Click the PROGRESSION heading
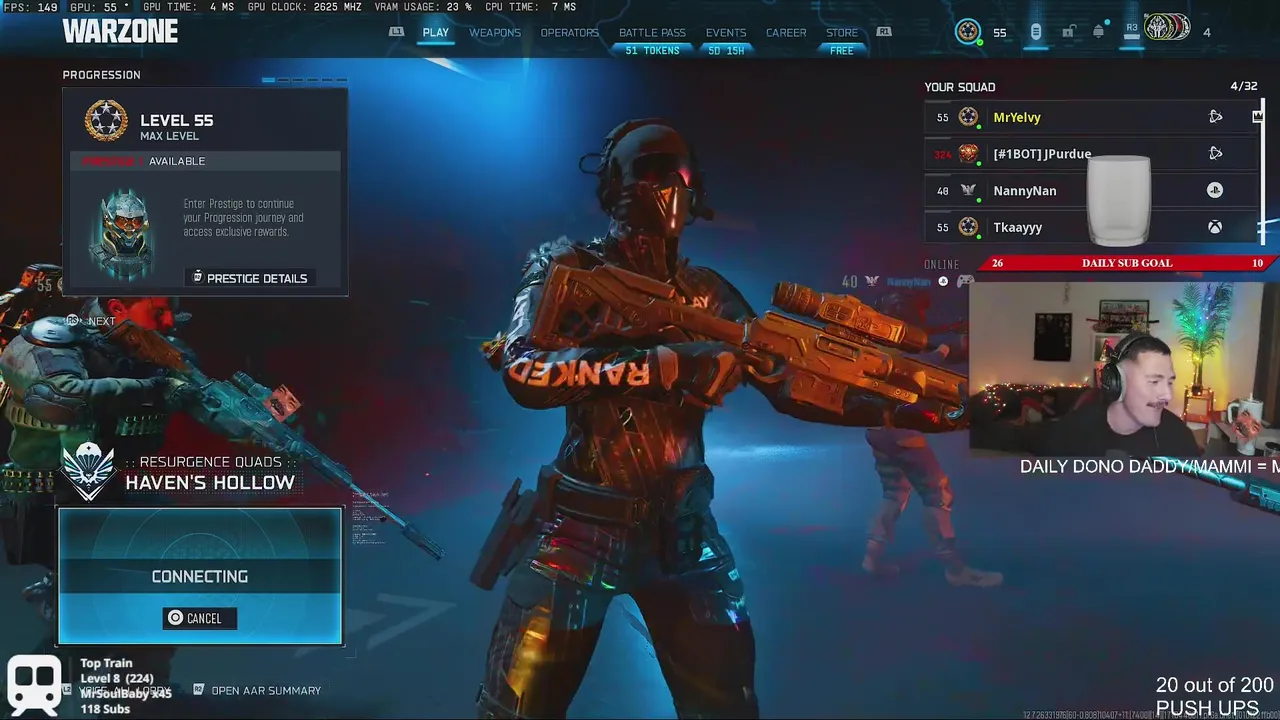Screen dimensions: 1280x720 [101, 75]
